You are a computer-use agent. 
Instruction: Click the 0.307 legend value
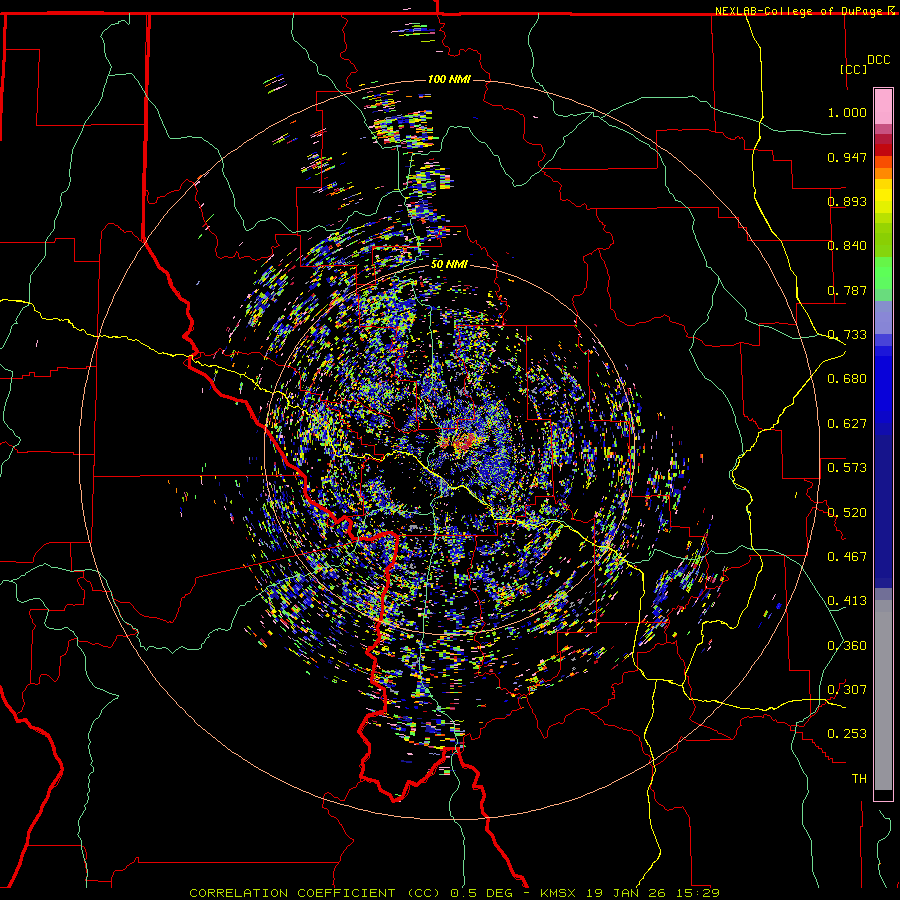pyautogui.click(x=847, y=690)
